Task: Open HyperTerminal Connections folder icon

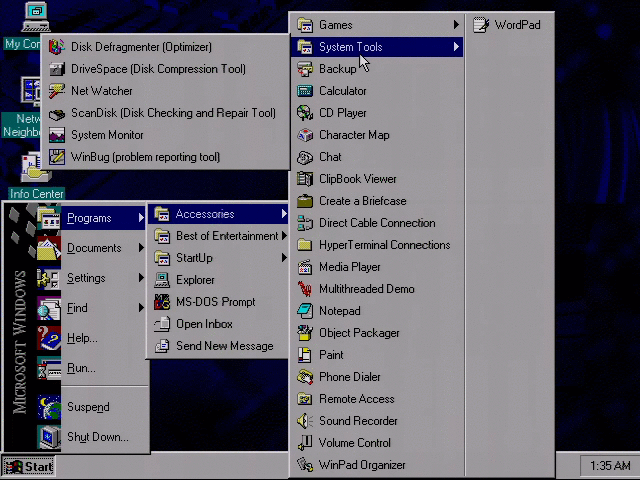Action: tap(305, 245)
